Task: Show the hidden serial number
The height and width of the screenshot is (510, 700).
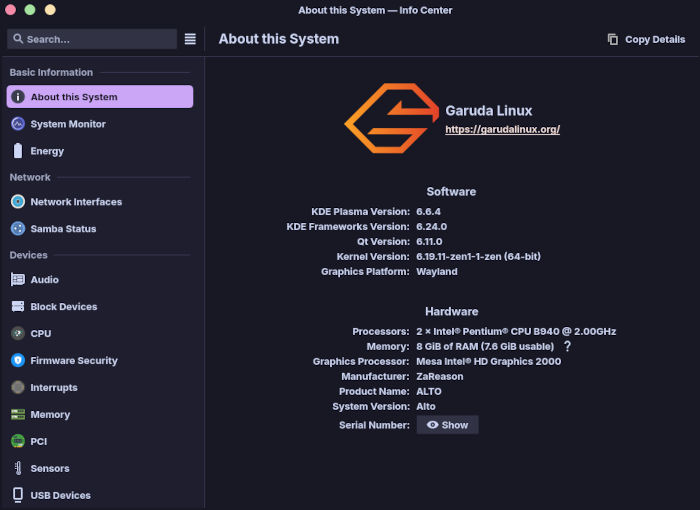Action: point(447,425)
